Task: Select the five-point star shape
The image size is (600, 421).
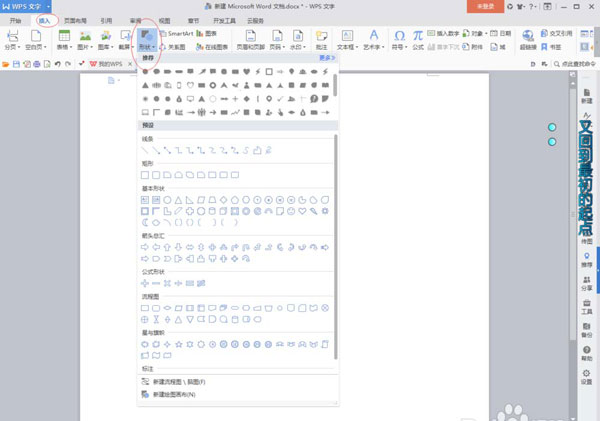Action: pyautogui.click(x=178, y=344)
